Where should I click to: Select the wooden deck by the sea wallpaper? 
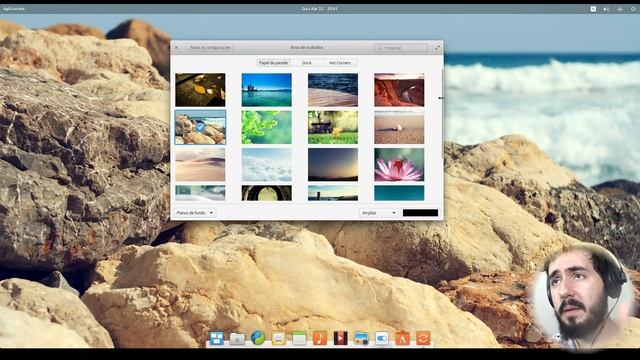click(333, 90)
